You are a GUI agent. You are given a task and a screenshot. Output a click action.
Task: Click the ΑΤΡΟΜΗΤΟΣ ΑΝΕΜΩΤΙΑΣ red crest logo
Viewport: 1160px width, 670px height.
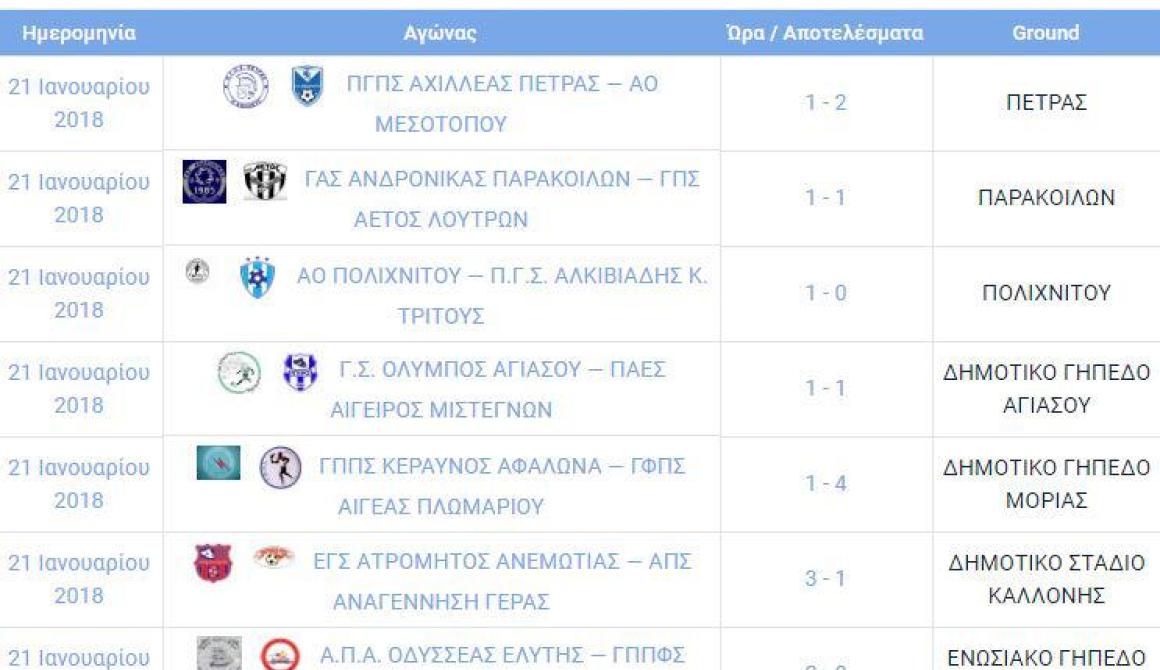tap(213, 563)
